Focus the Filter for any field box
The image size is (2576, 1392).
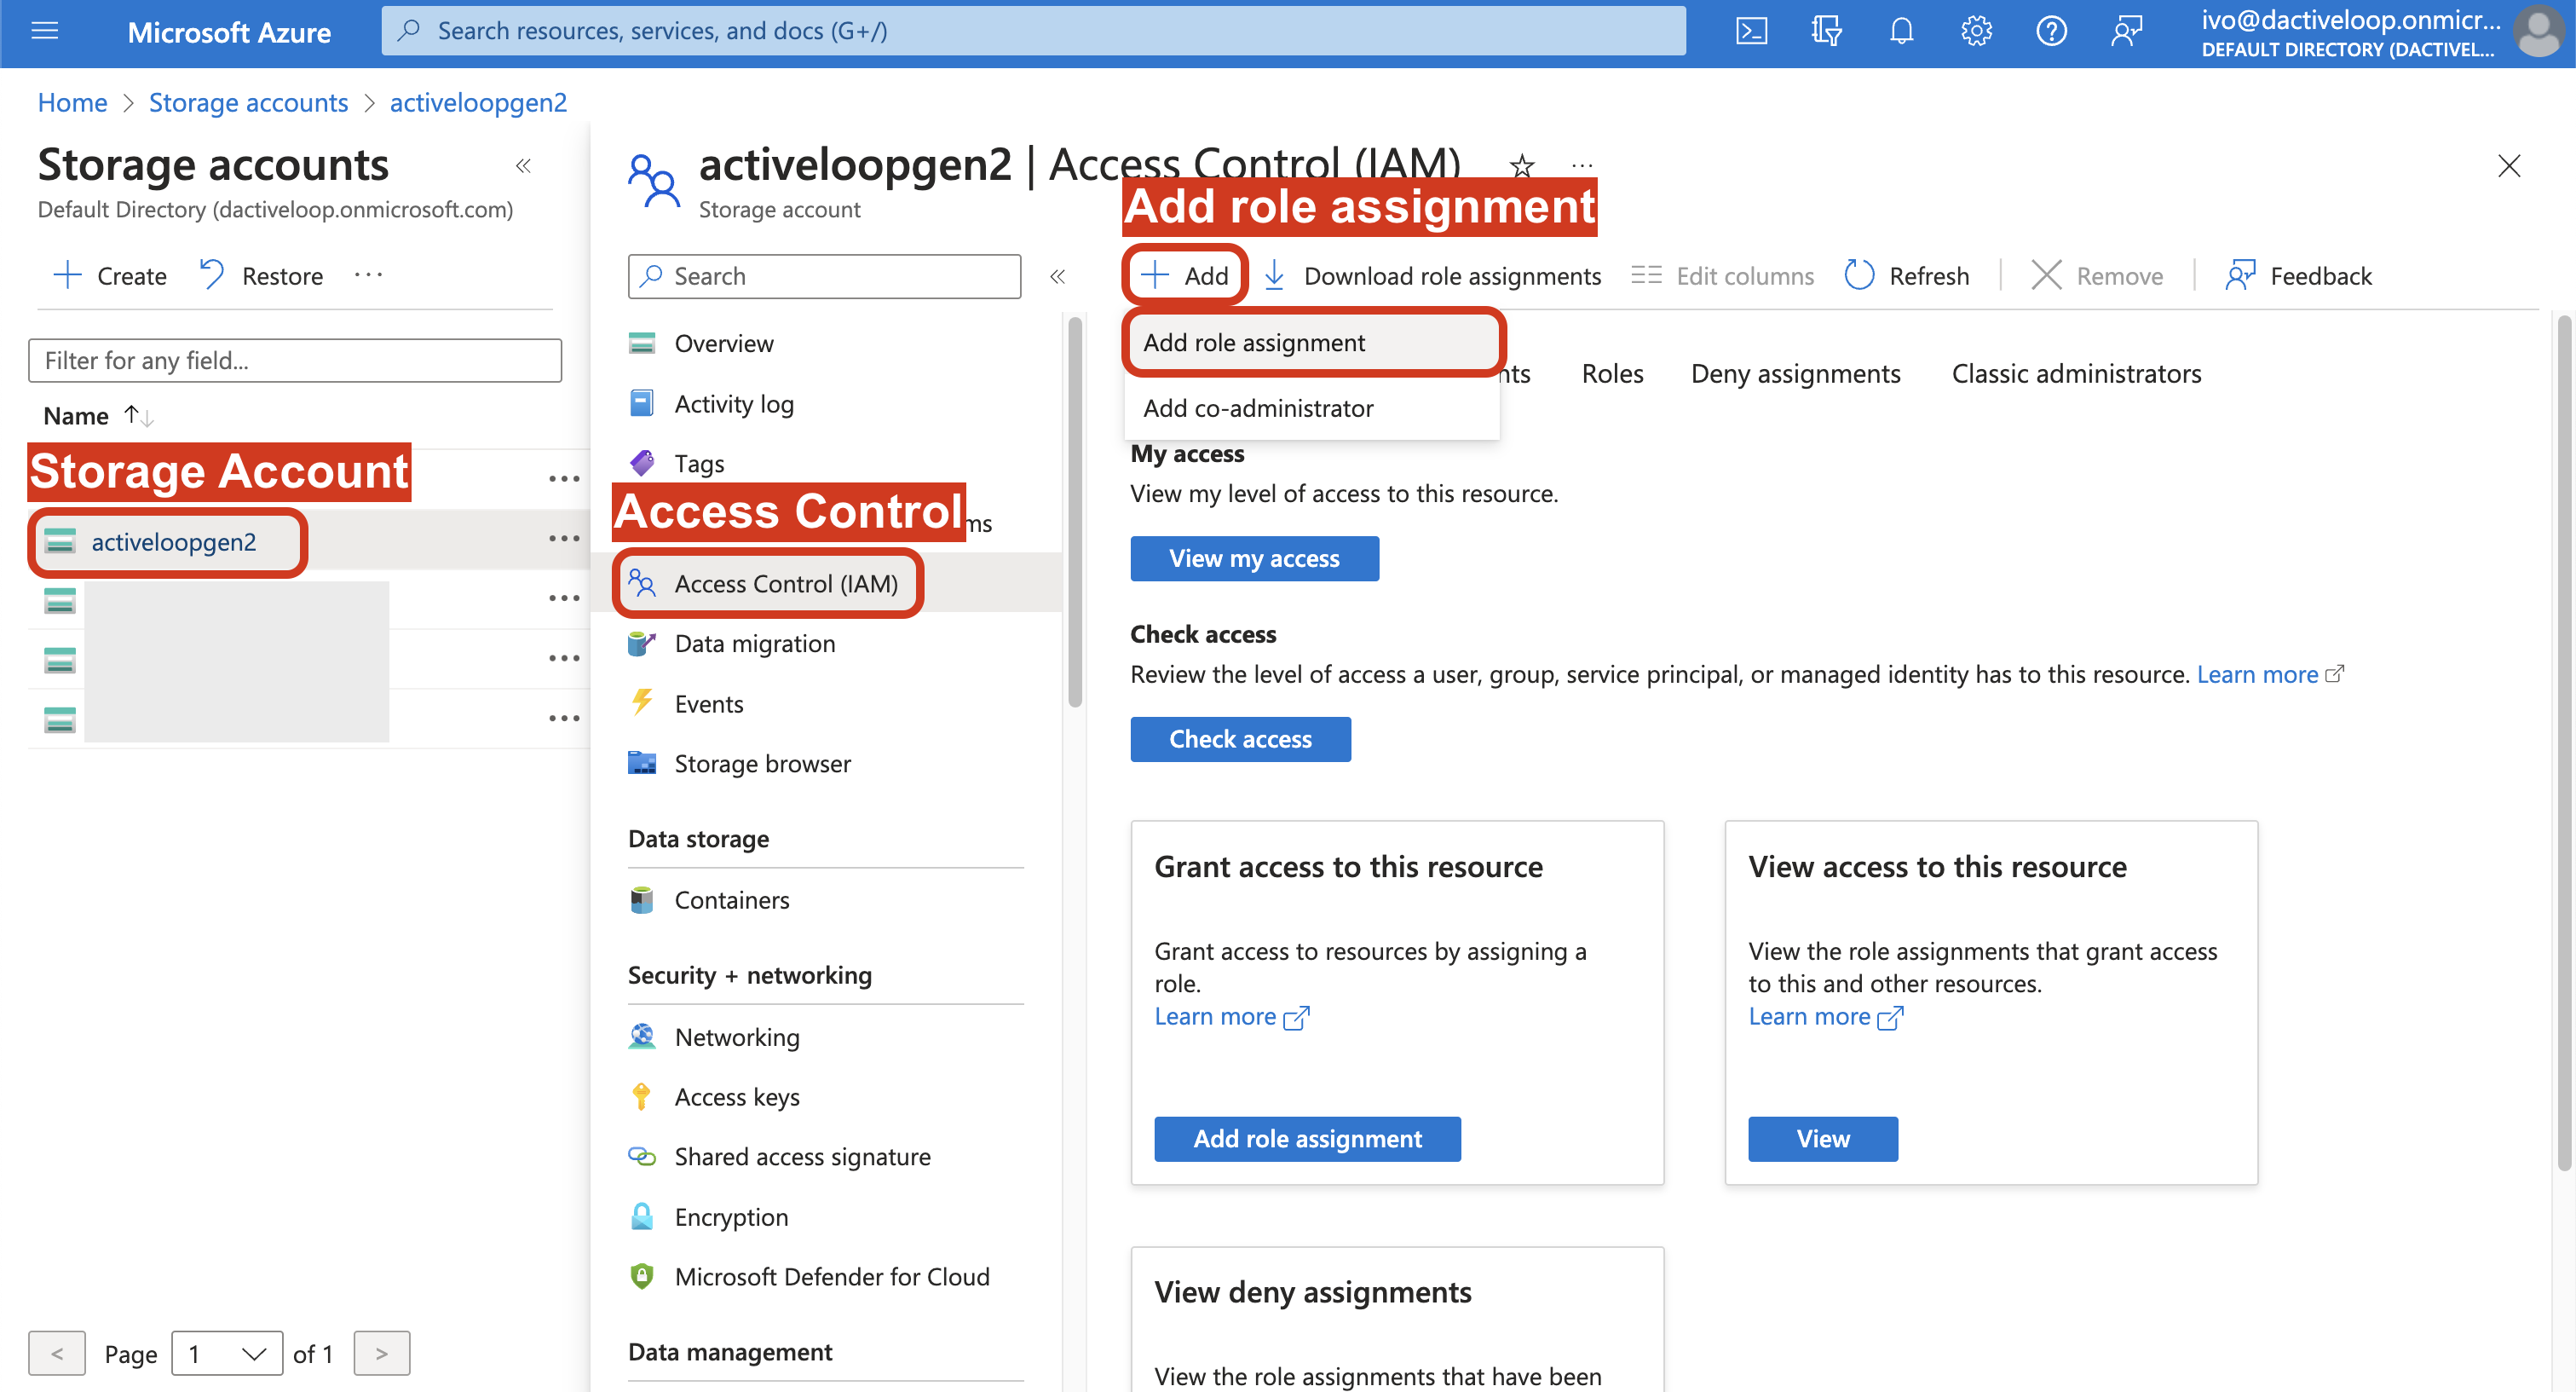point(295,360)
